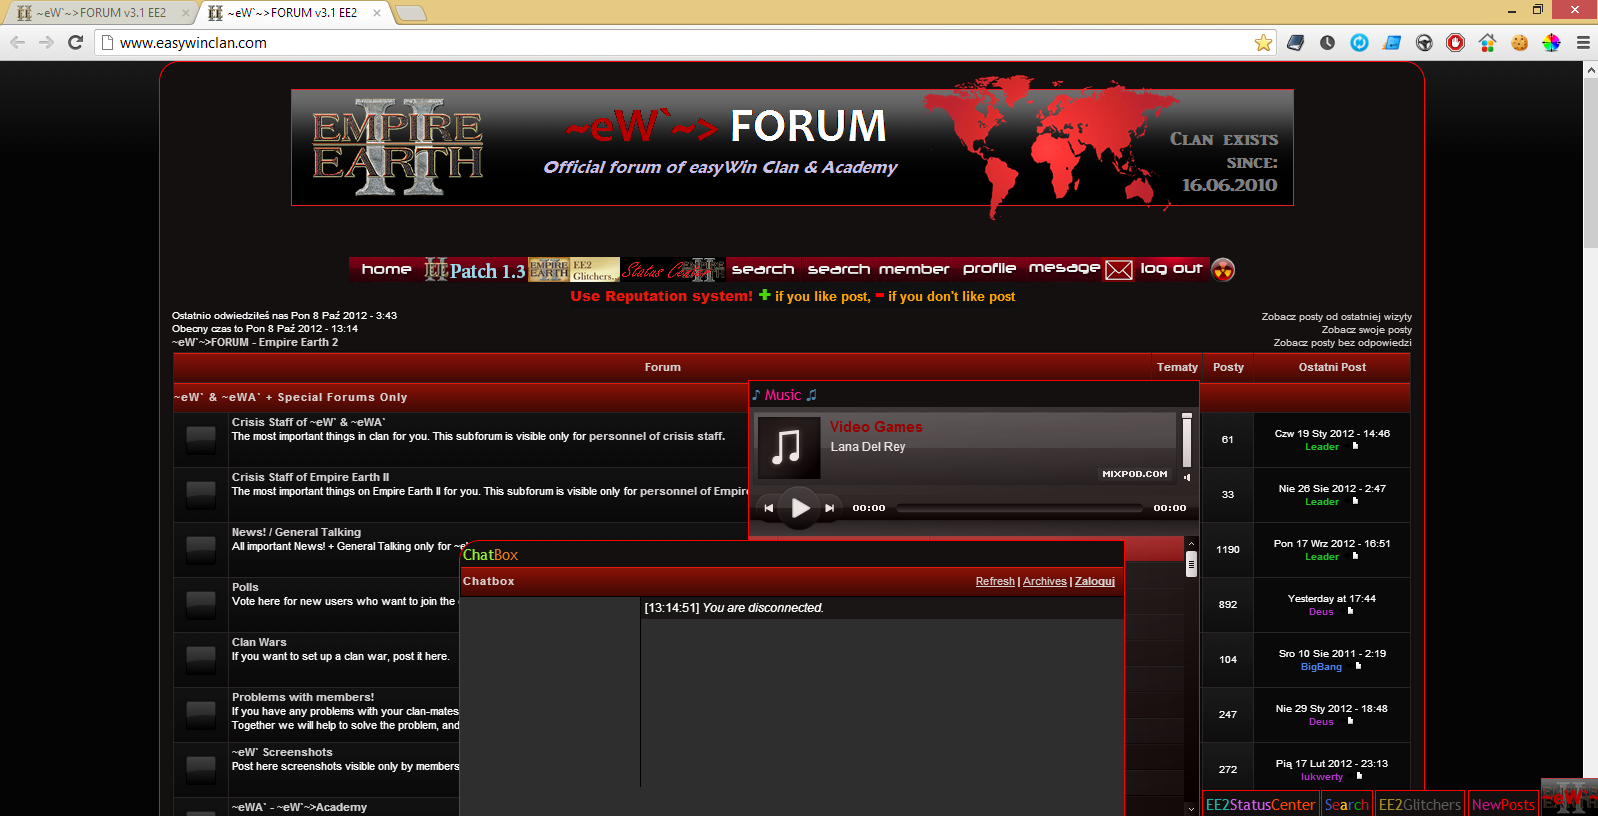Click the blue circular-arrow extension icon
This screenshot has height=816, width=1598.
(1359, 42)
